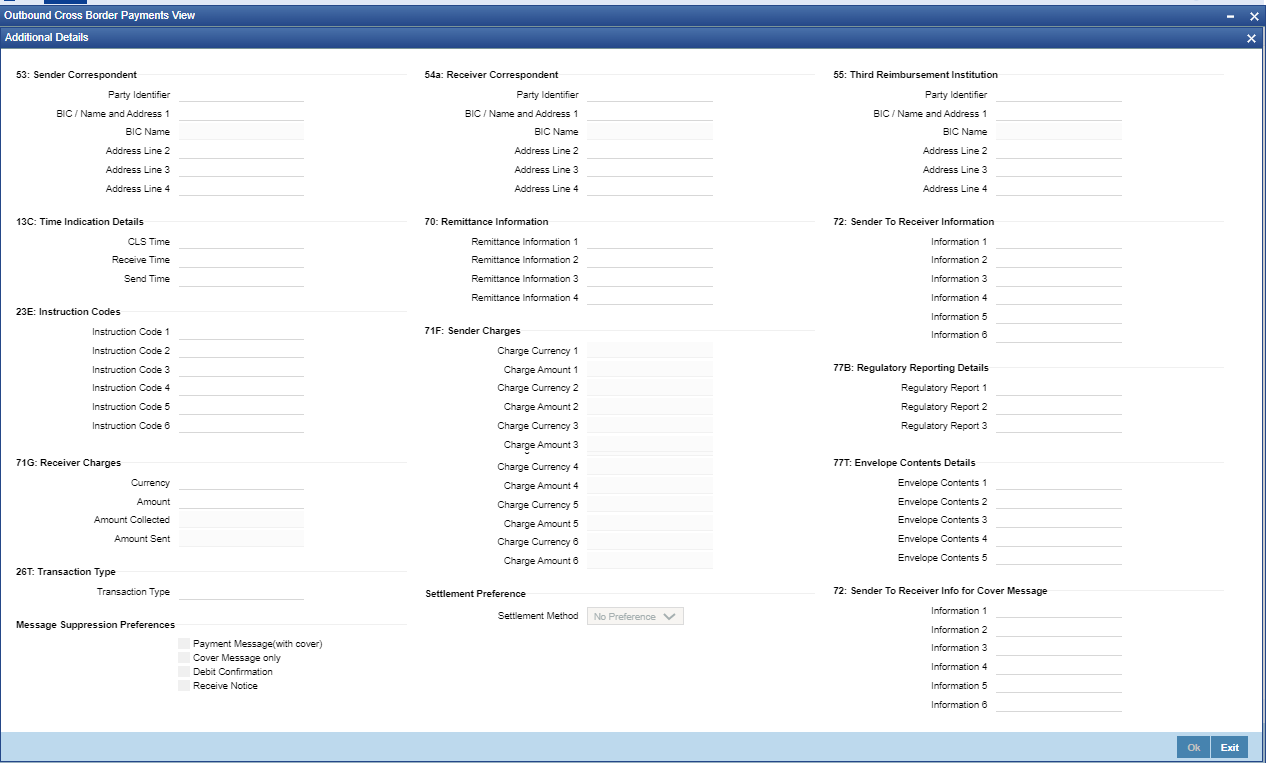Close the Additional Details dialog

coord(1251,38)
